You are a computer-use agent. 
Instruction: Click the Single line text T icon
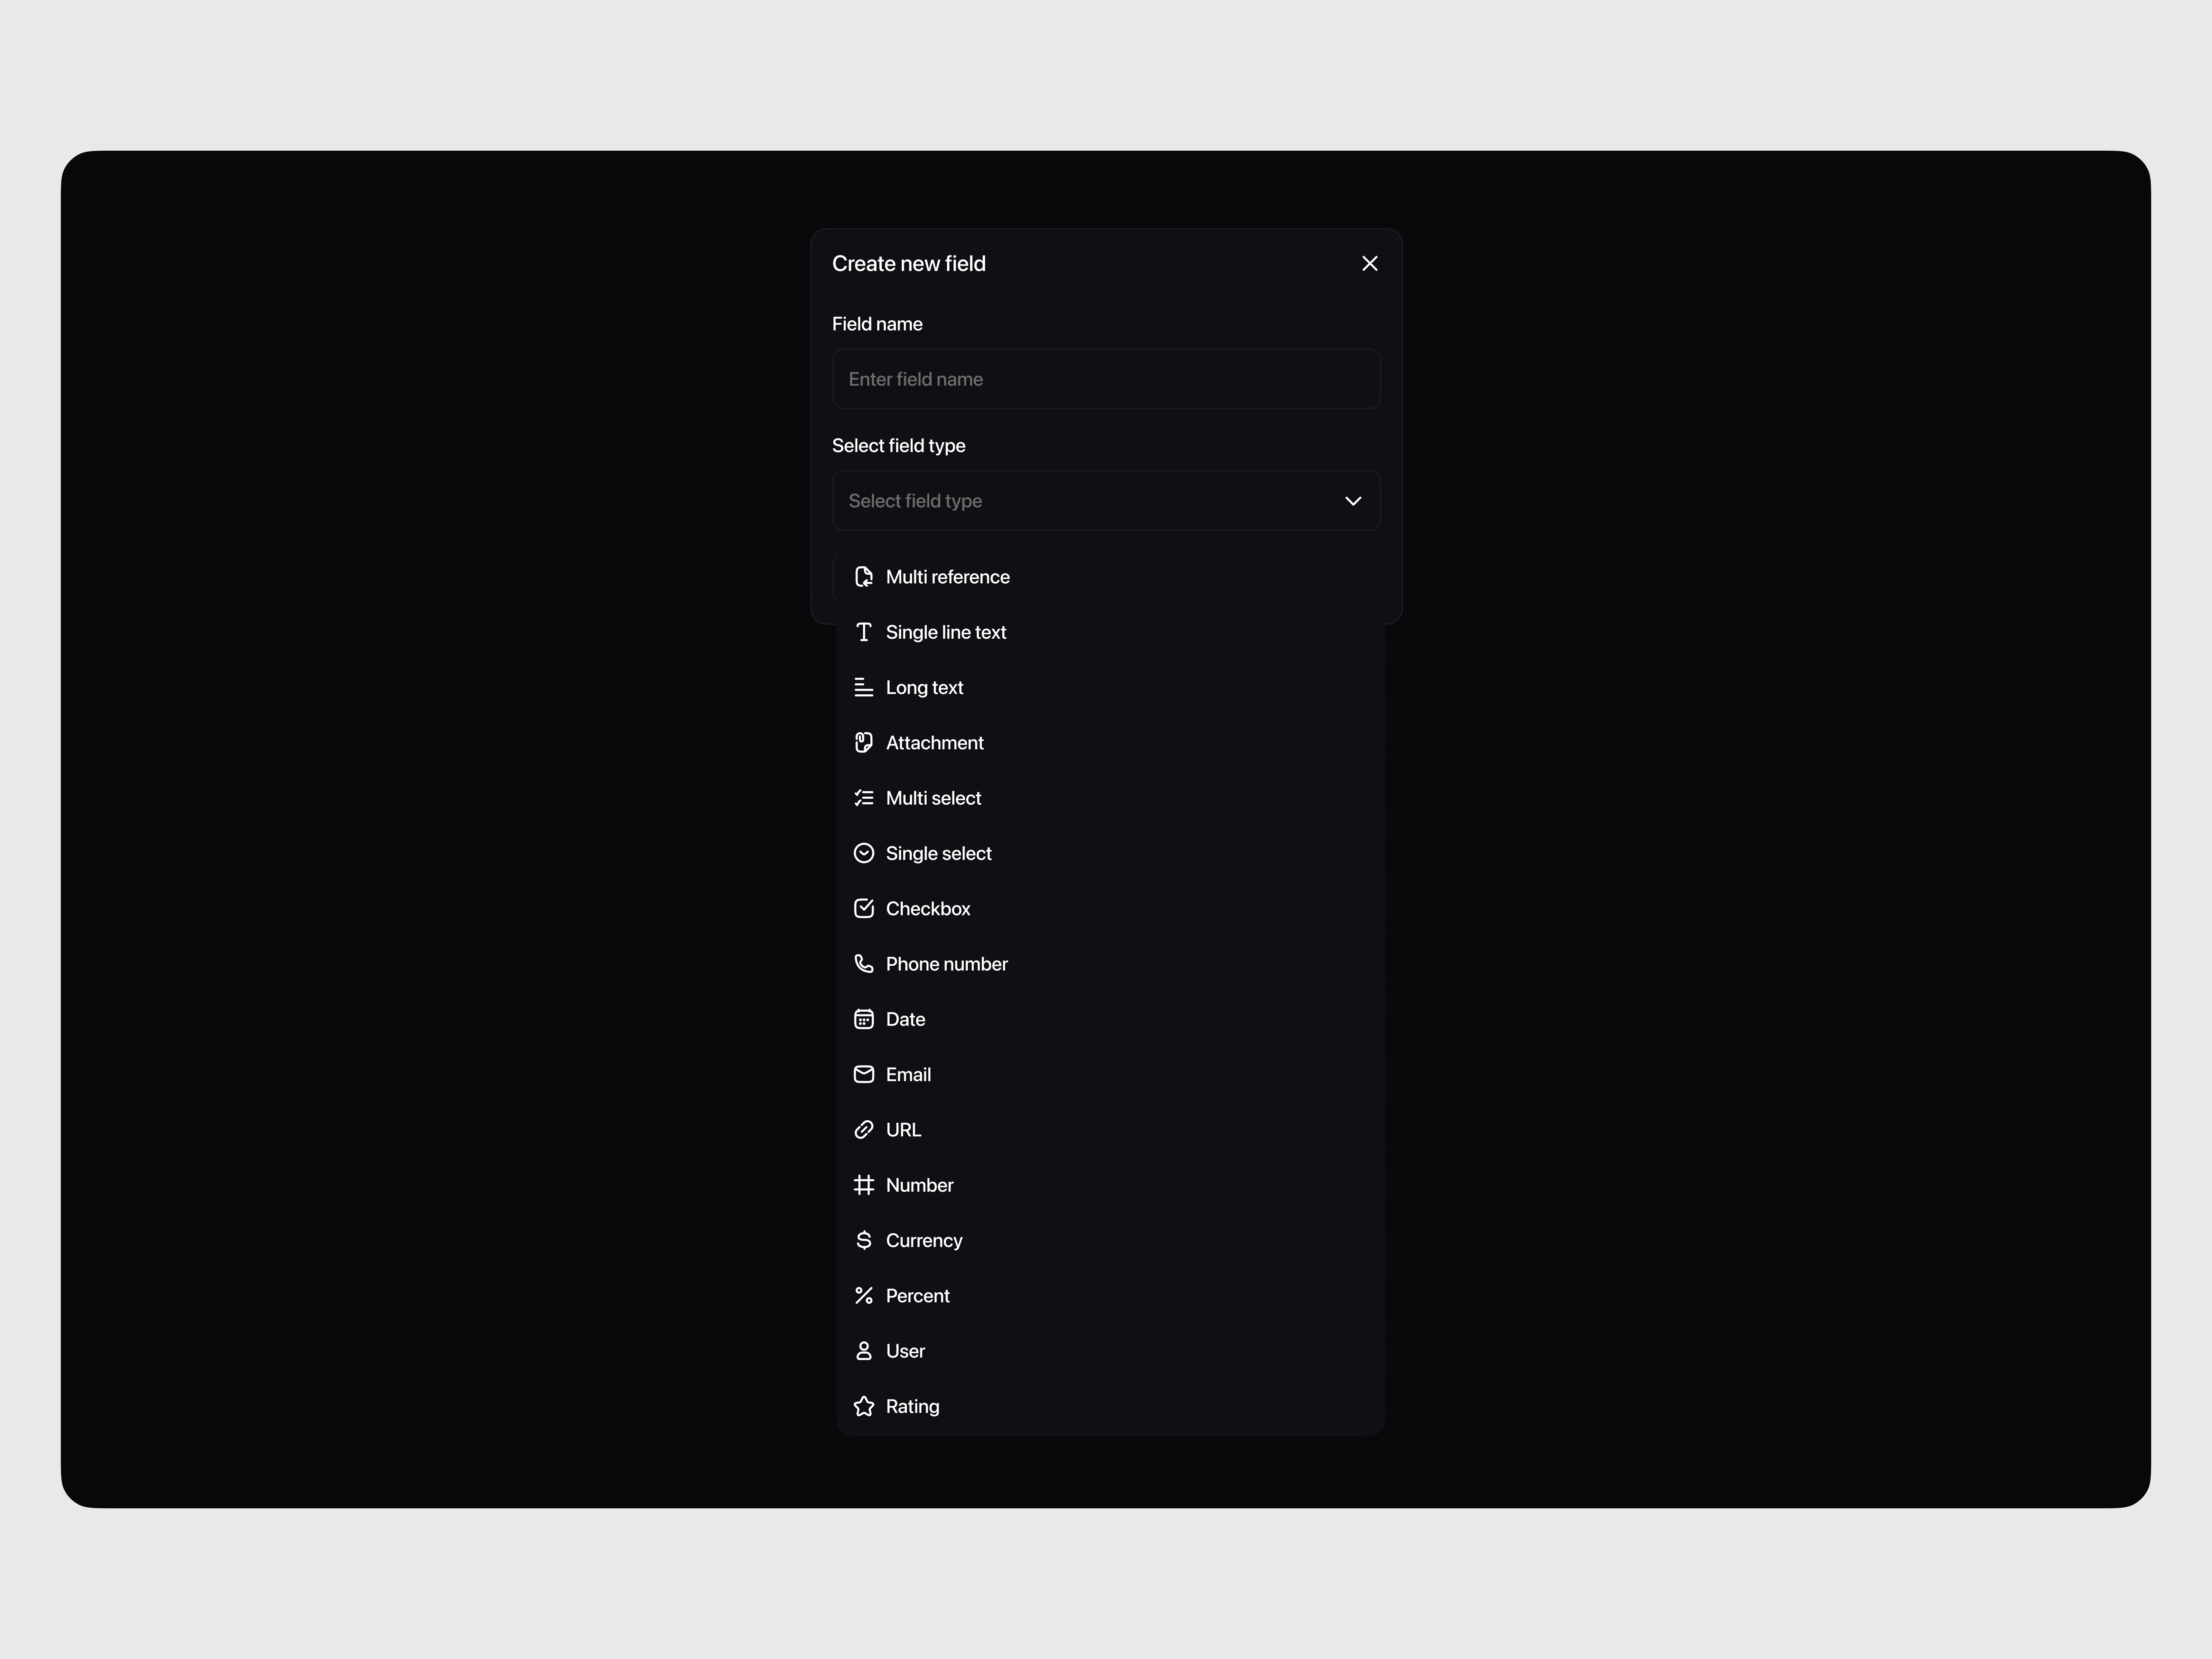[x=864, y=632]
